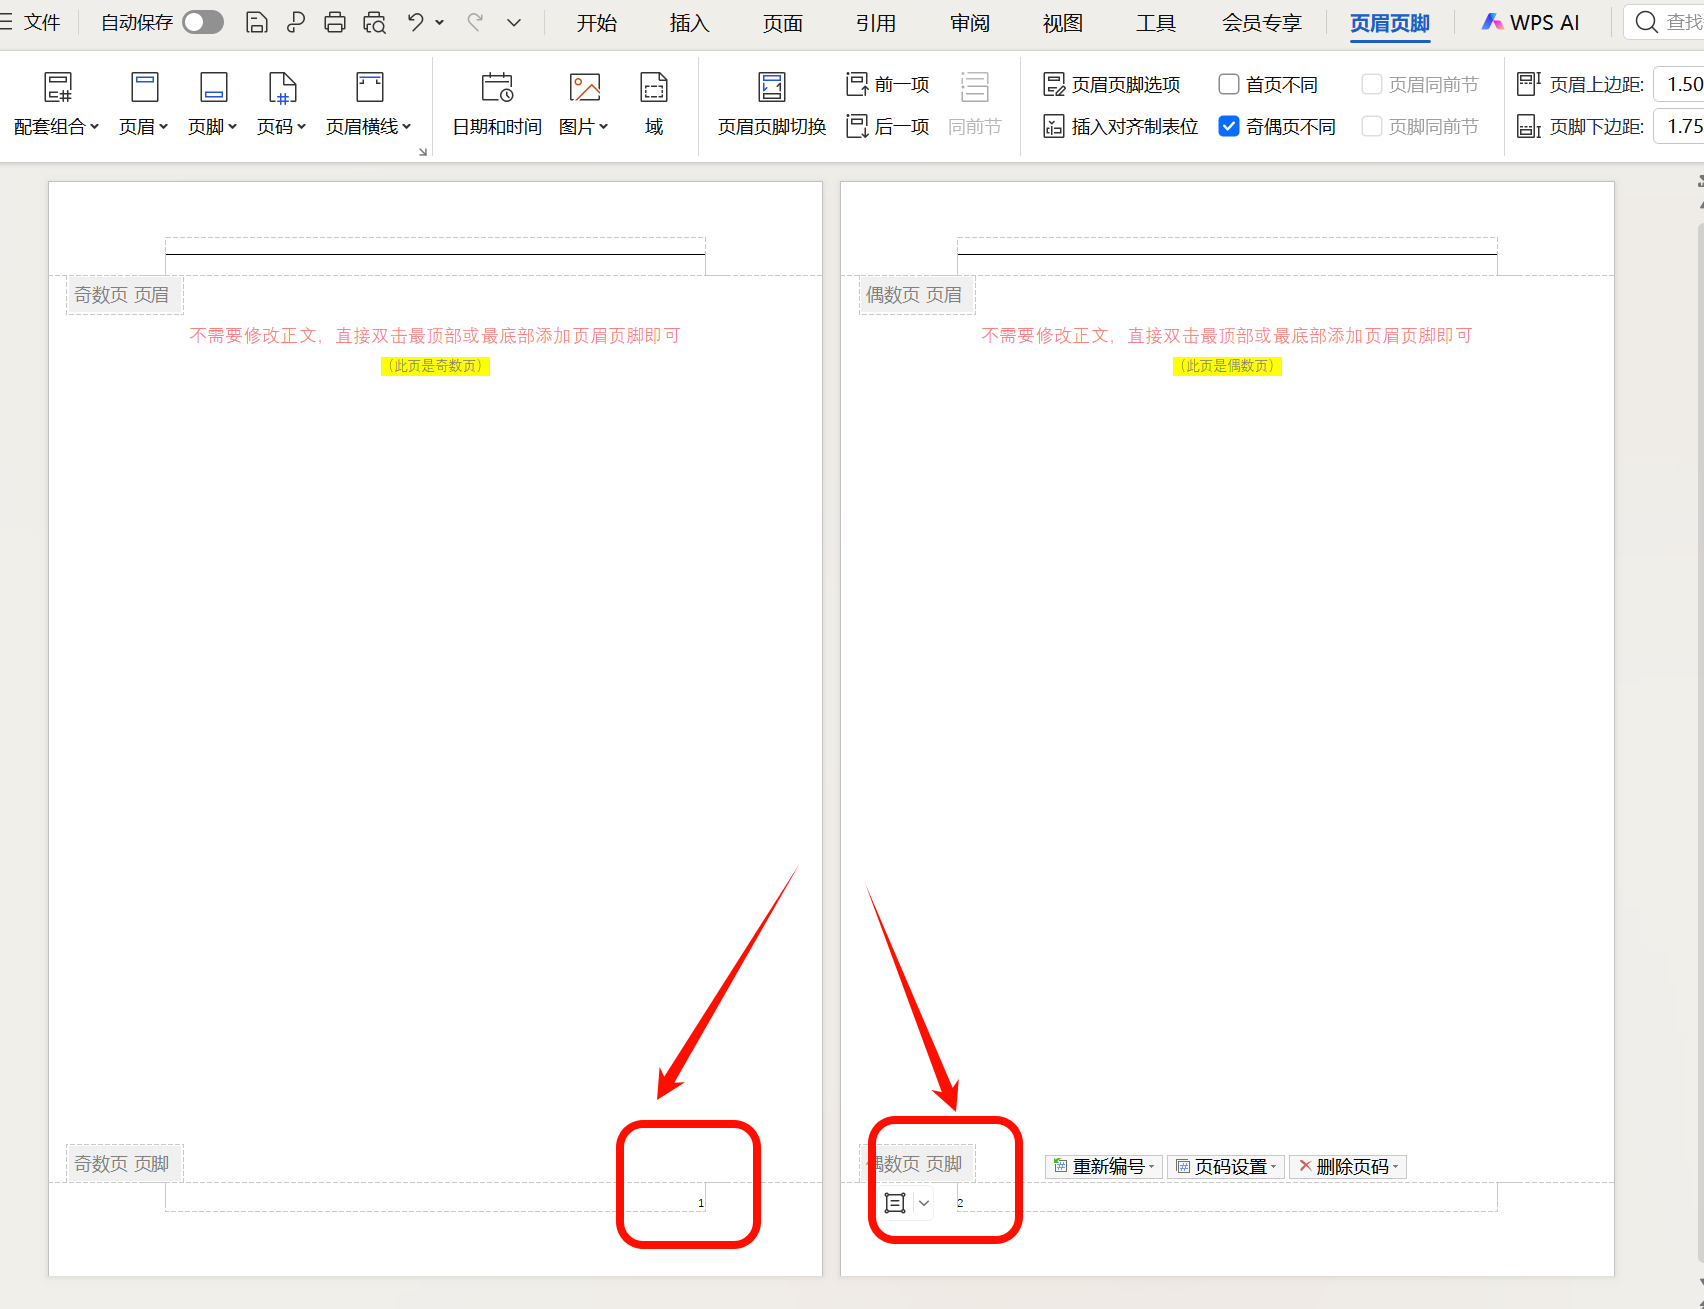This screenshot has height=1309, width=1704.
Task: Click 插入对齐制表位
Action: [1121, 126]
